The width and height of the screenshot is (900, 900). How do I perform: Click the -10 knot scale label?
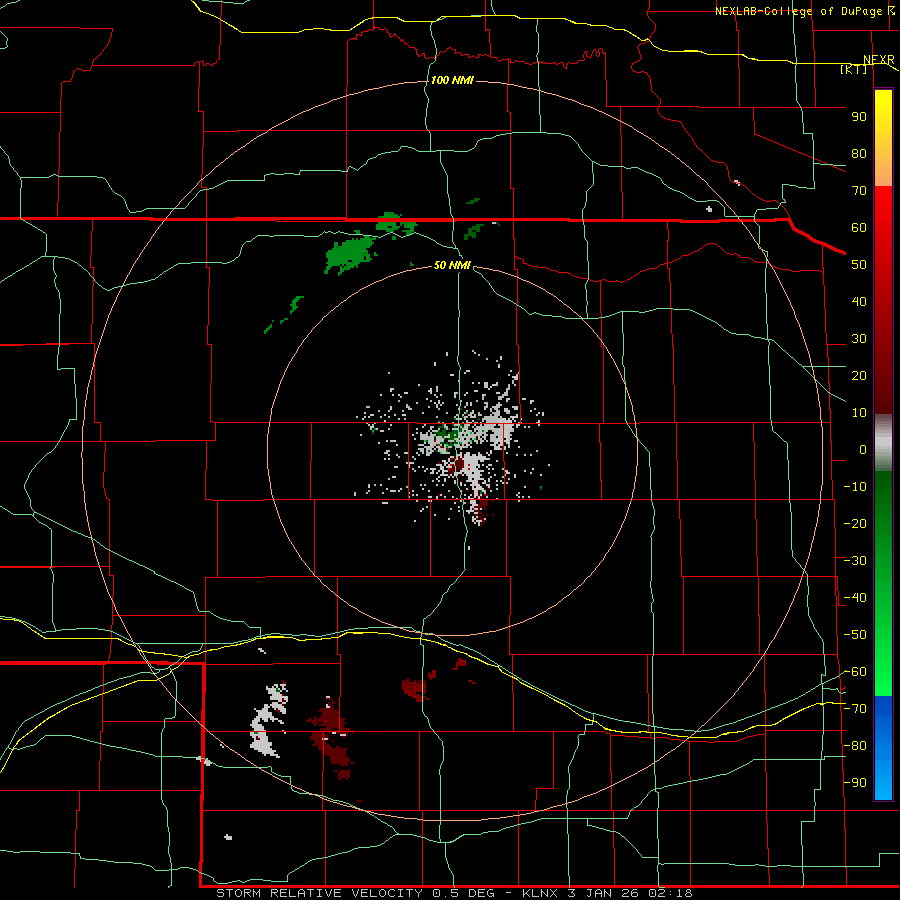(855, 487)
